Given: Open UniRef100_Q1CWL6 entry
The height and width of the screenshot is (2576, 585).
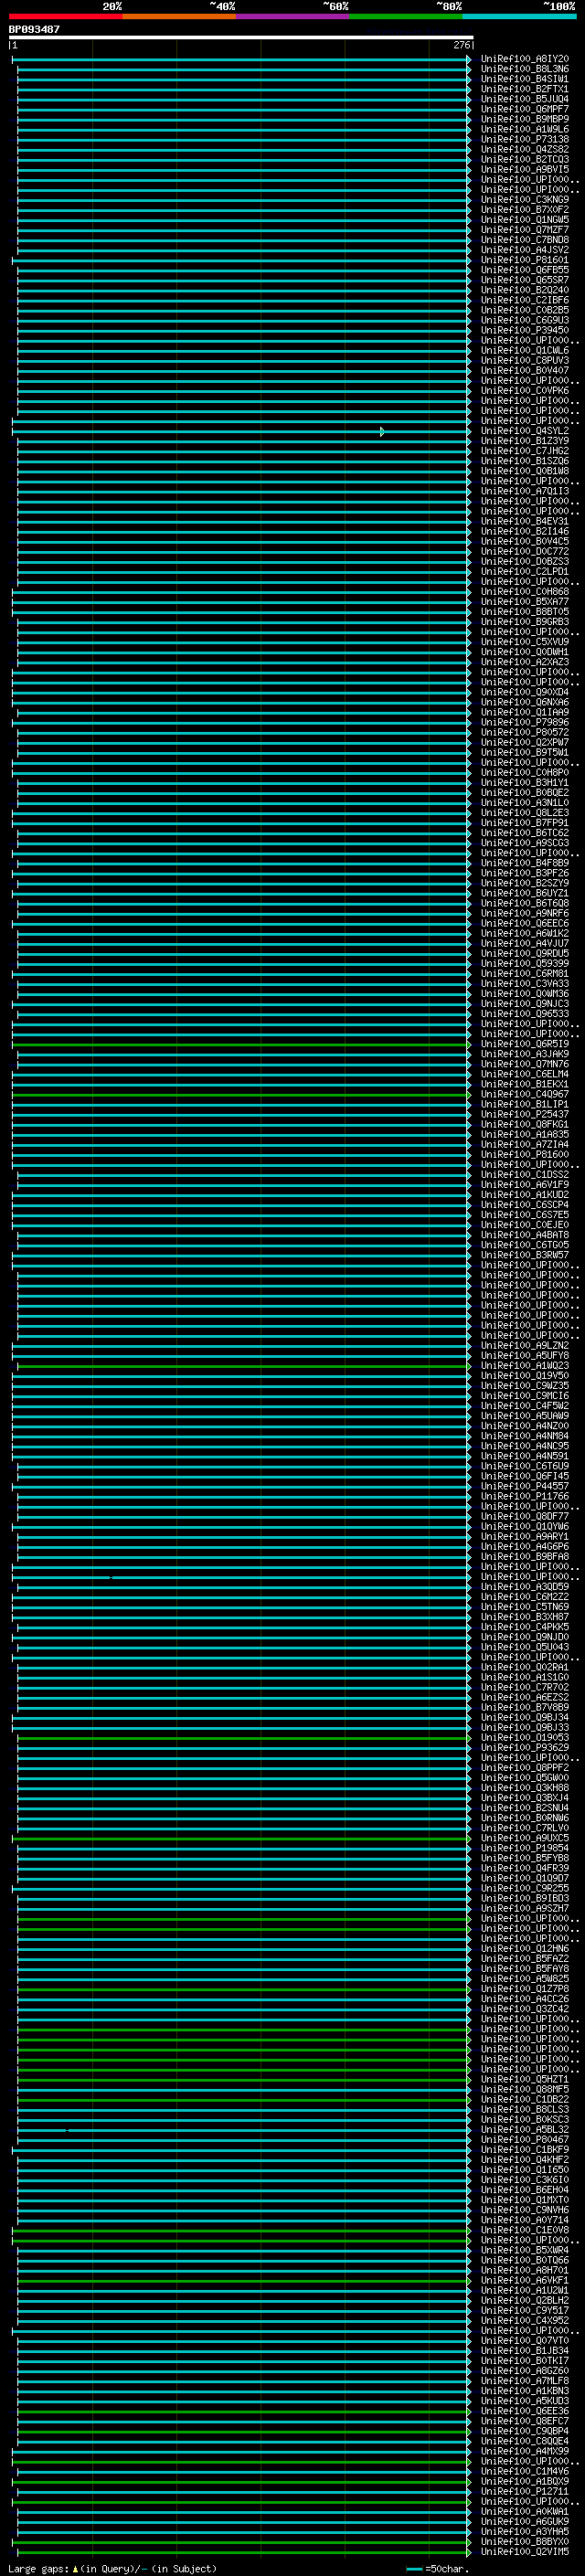Looking at the screenshot, I should [x=525, y=350].
